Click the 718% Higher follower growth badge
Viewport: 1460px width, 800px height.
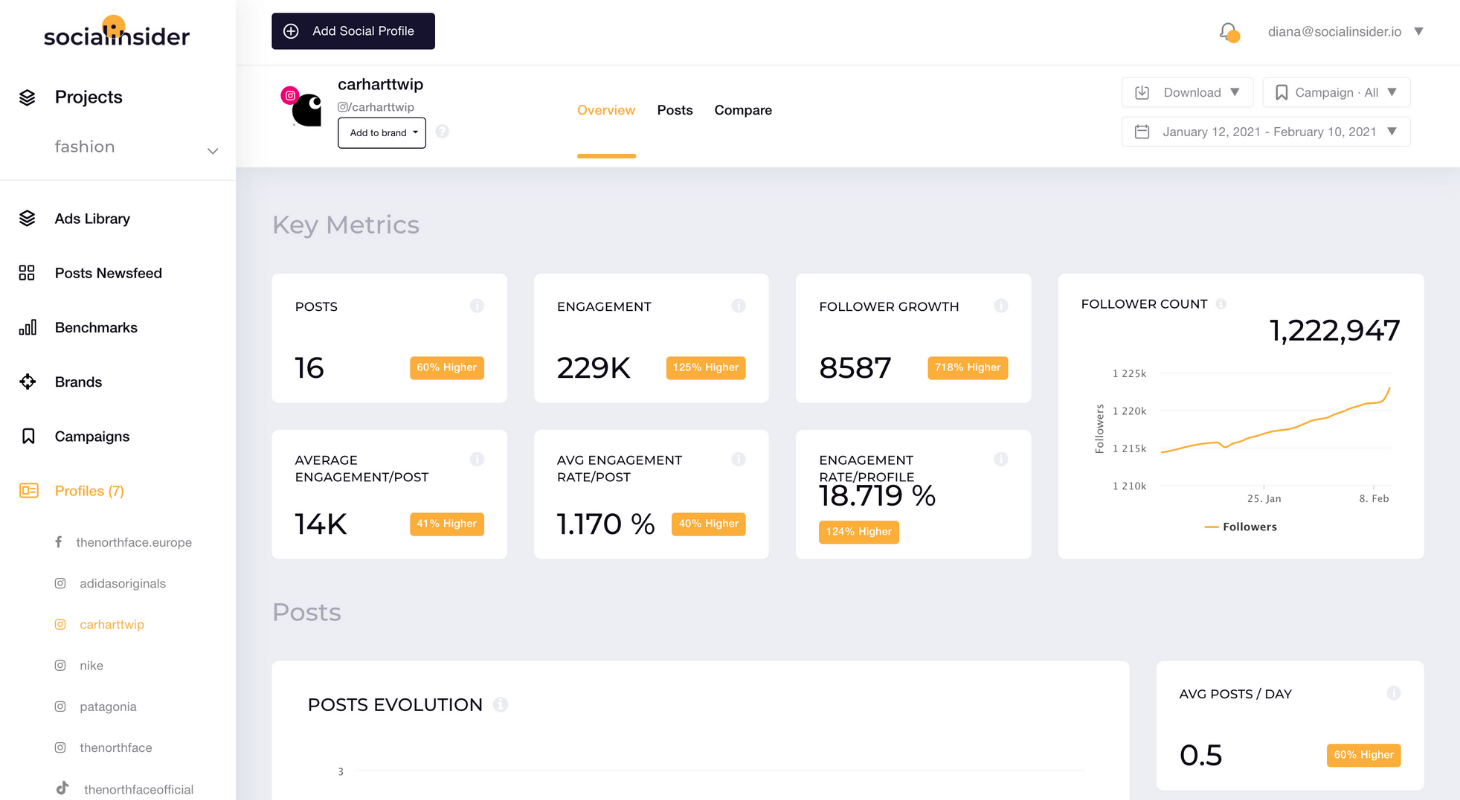[968, 368]
